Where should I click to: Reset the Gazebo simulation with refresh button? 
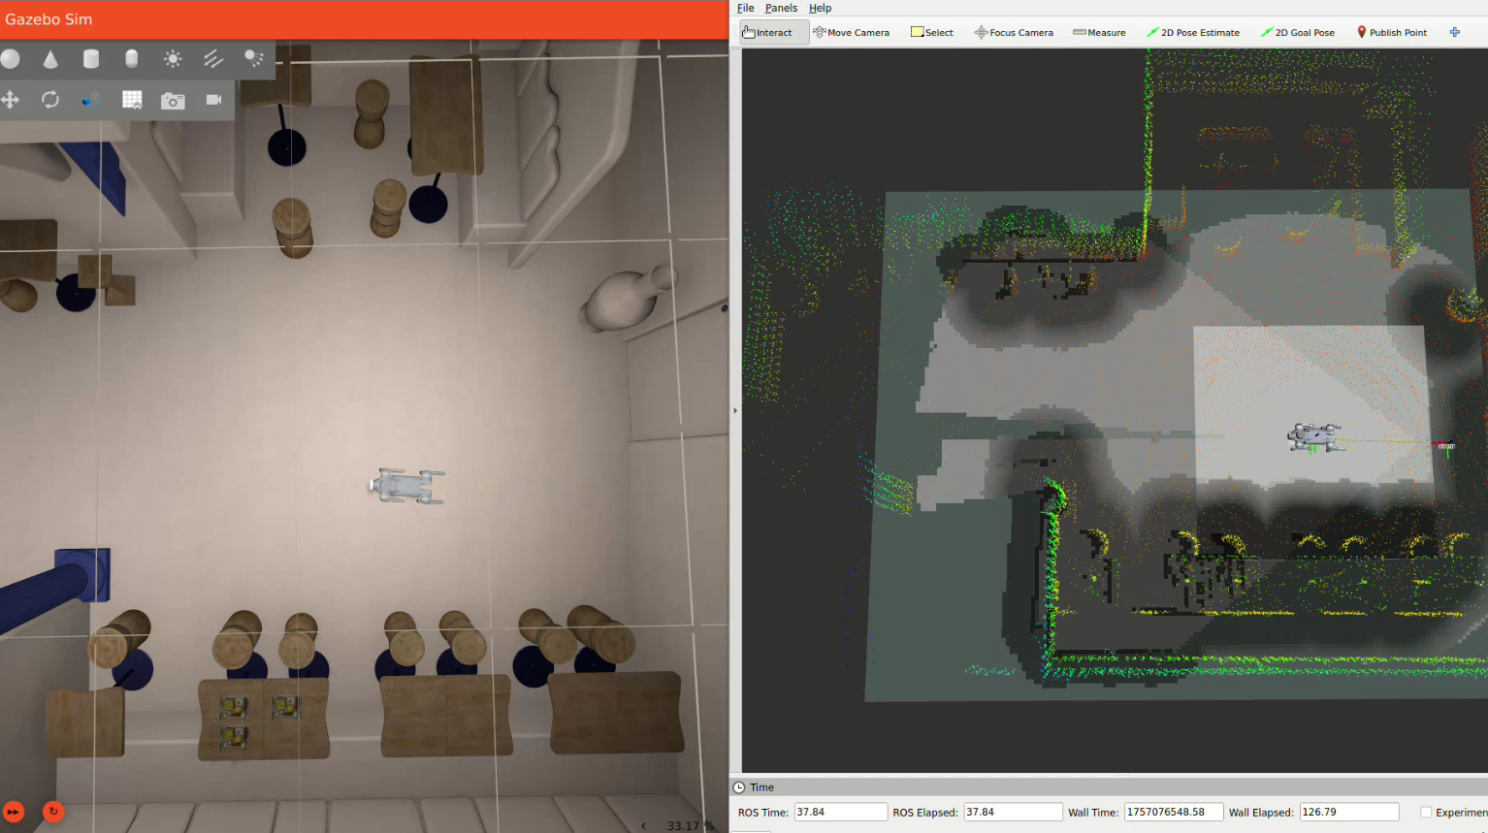click(x=53, y=812)
